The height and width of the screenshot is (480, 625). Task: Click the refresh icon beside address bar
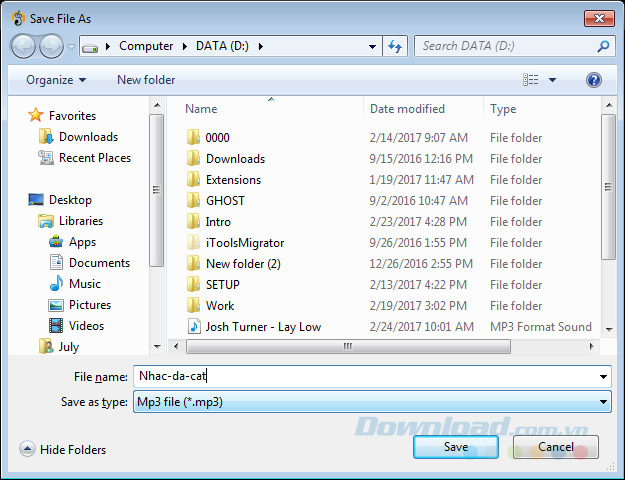395,46
